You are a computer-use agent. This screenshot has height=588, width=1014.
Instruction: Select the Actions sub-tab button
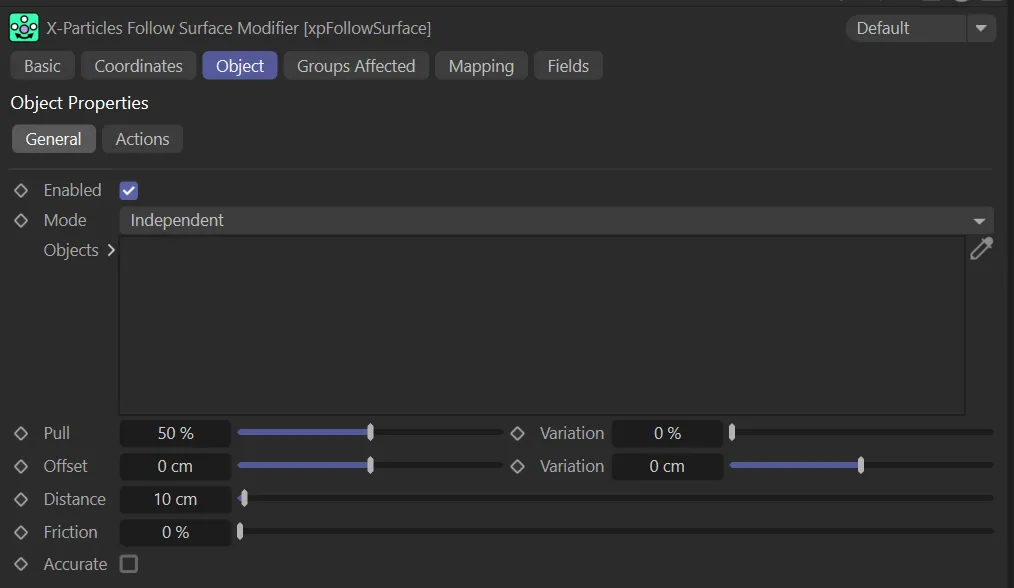pyautogui.click(x=142, y=139)
